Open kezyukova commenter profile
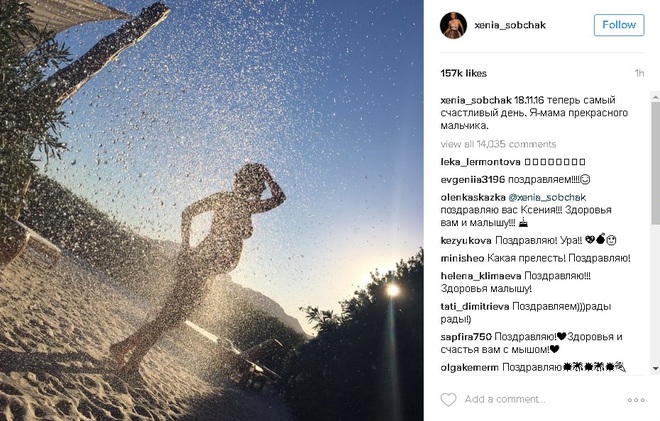 466,240
